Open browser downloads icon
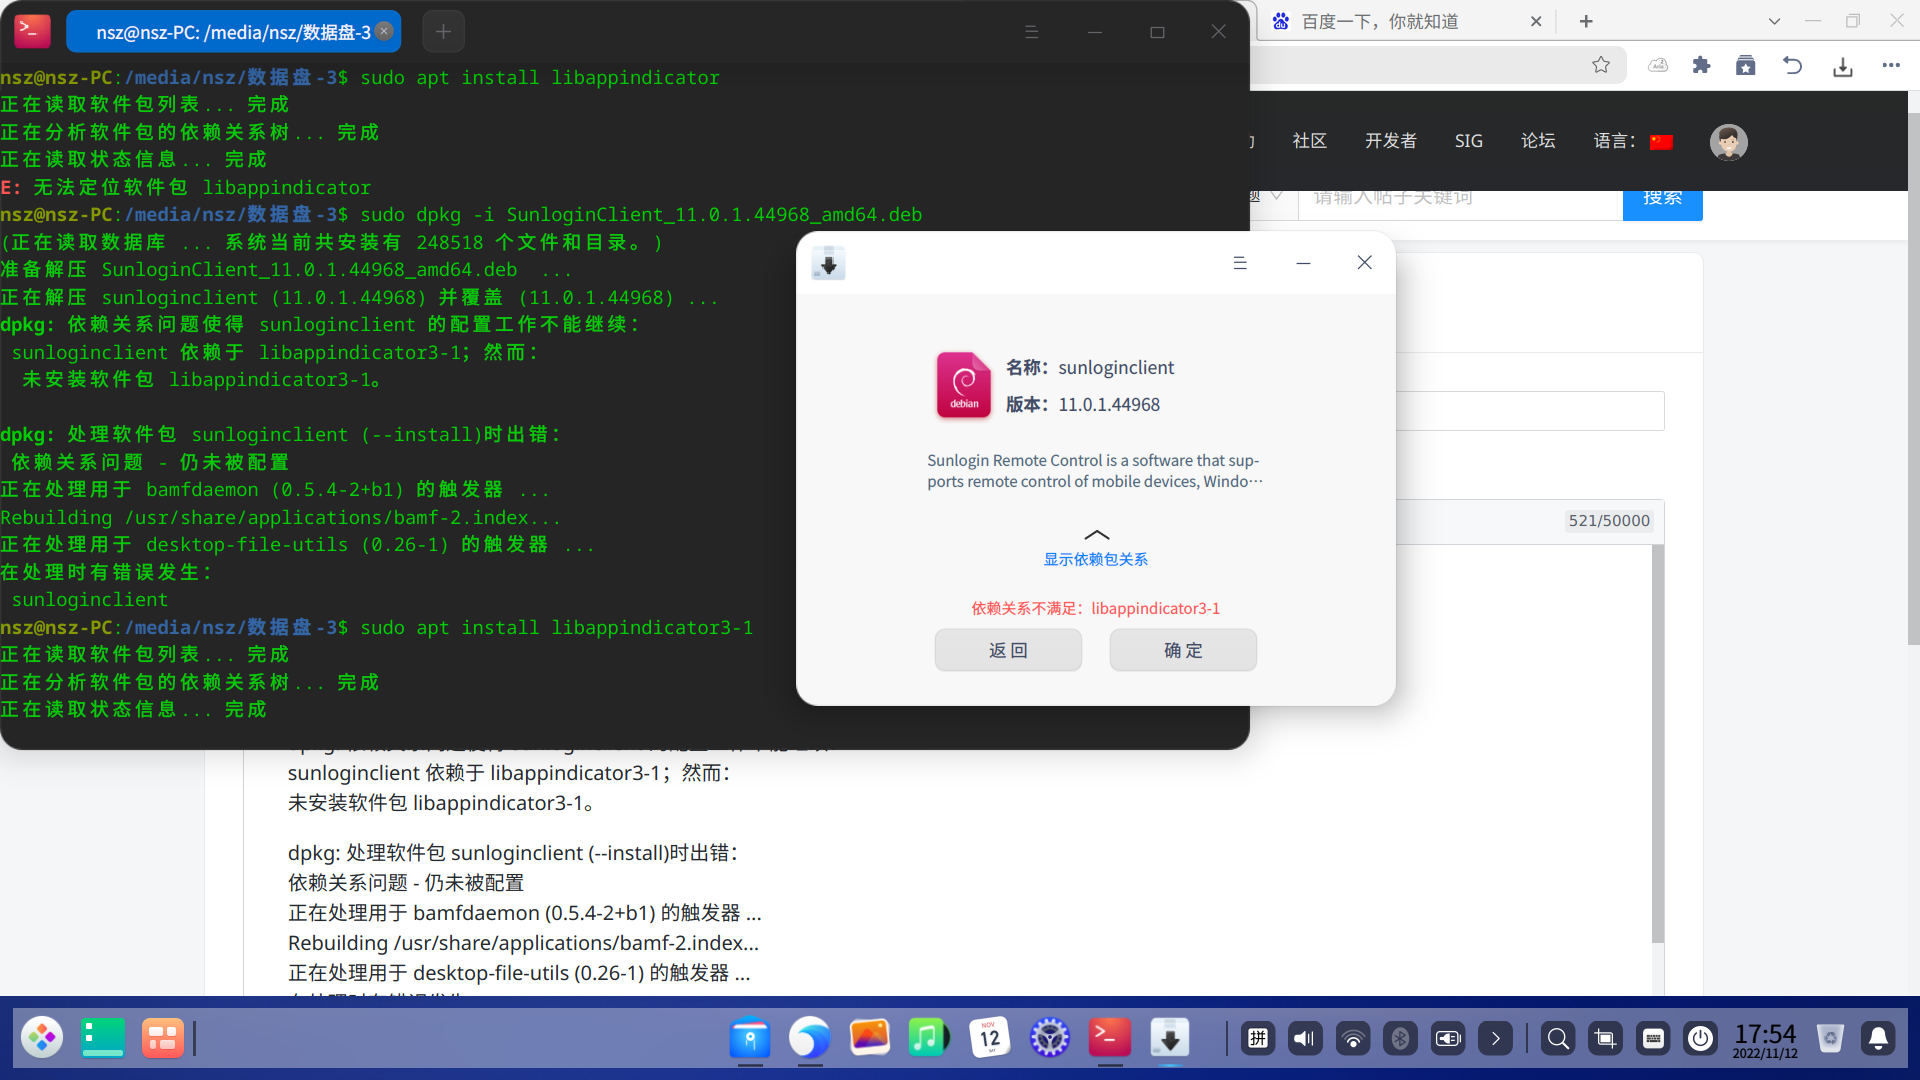This screenshot has height=1080, width=1920. [1843, 66]
